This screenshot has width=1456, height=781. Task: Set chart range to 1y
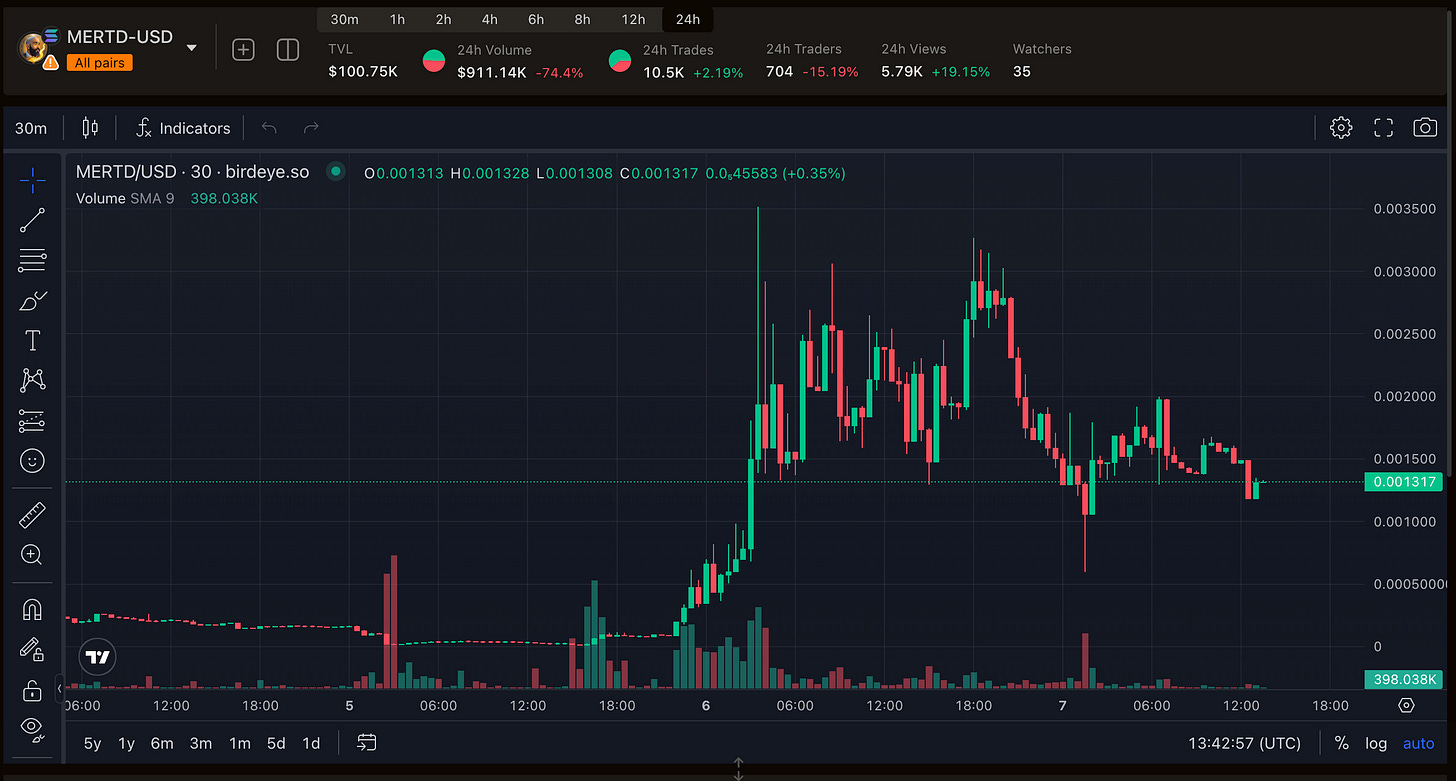[x=126, y=743]
